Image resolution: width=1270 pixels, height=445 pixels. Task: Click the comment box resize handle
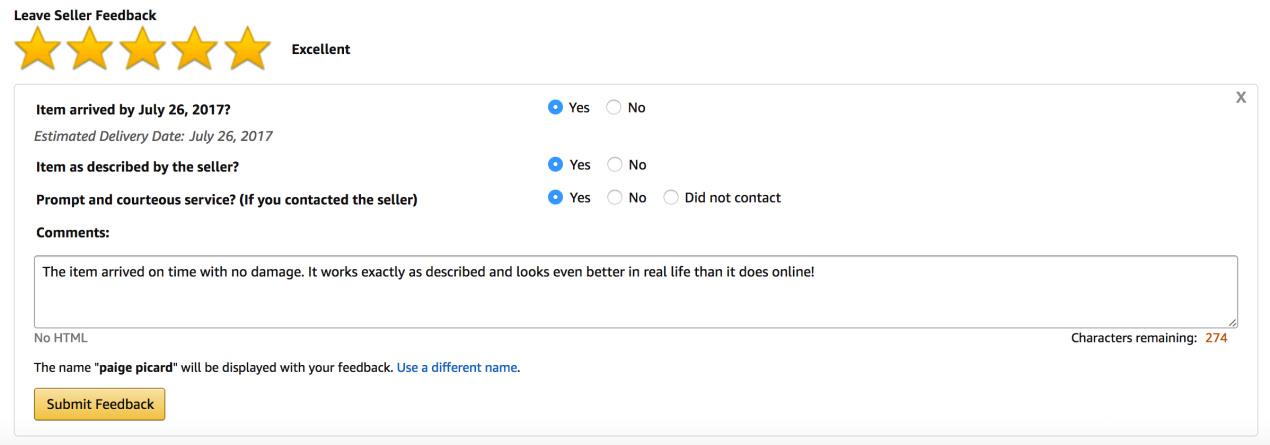click(1232, 321)
